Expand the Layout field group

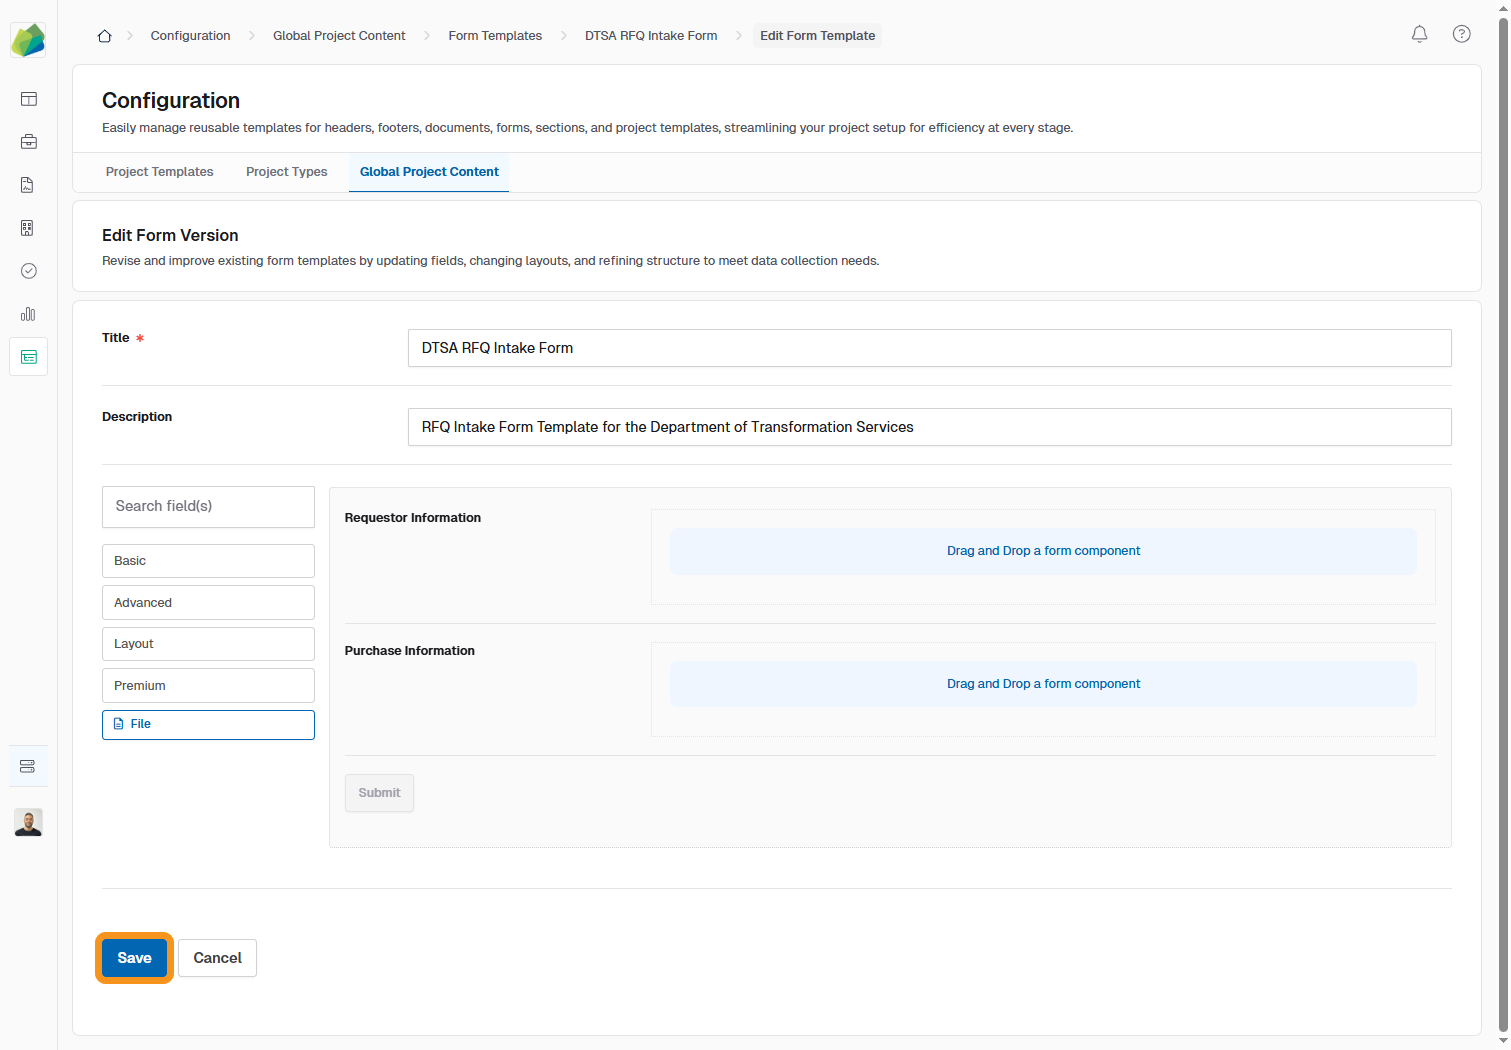click(x=208, y=644)
